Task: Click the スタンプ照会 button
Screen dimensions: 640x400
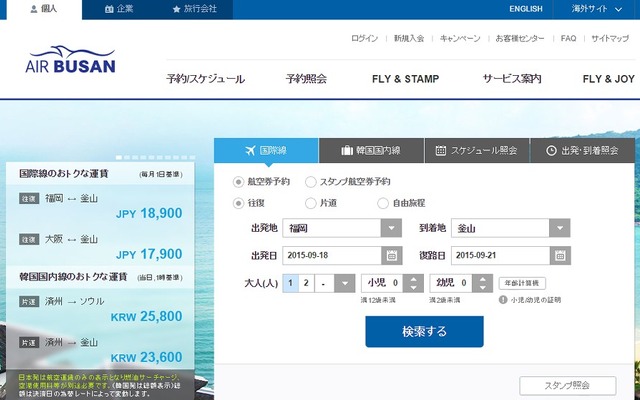Action: tap(567, 385)
